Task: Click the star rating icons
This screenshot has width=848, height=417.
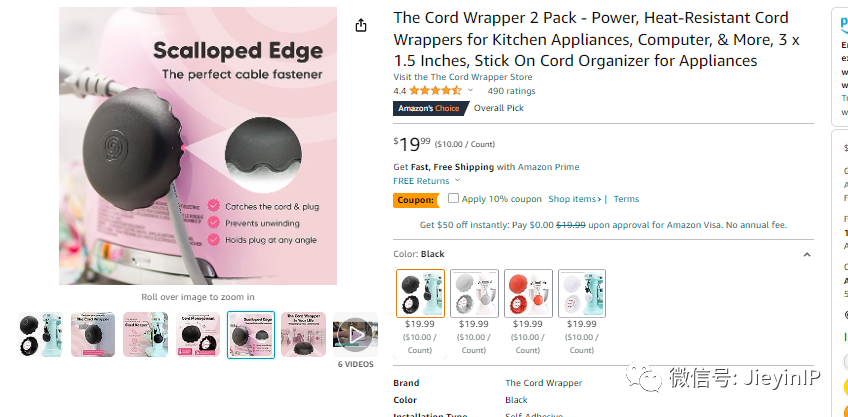Action: click(x=435, y=91)
